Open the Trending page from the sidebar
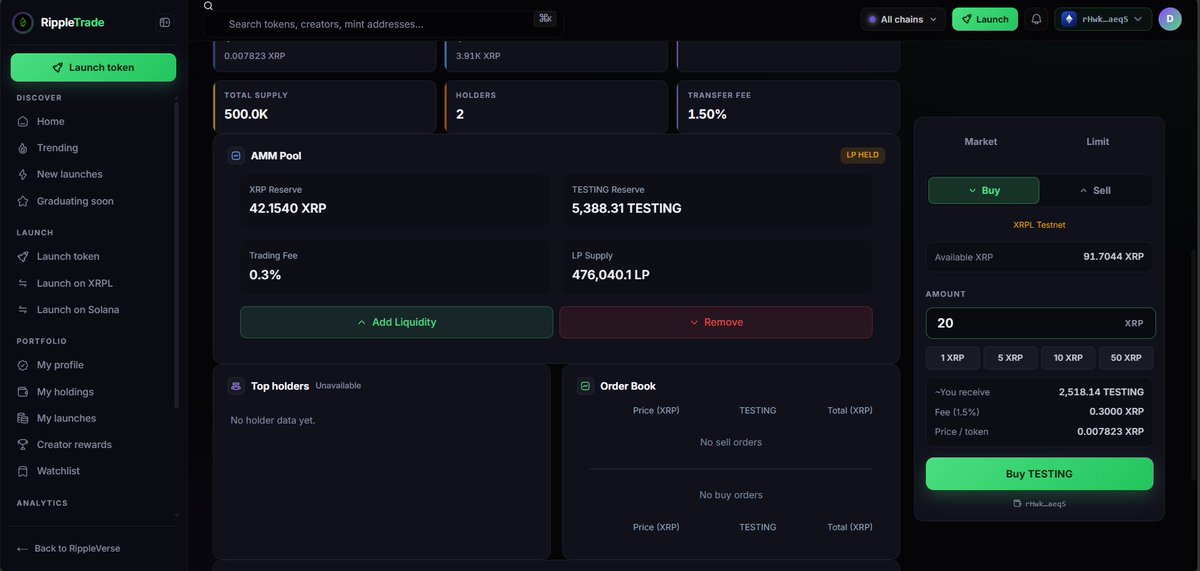 tap(57, 148)
